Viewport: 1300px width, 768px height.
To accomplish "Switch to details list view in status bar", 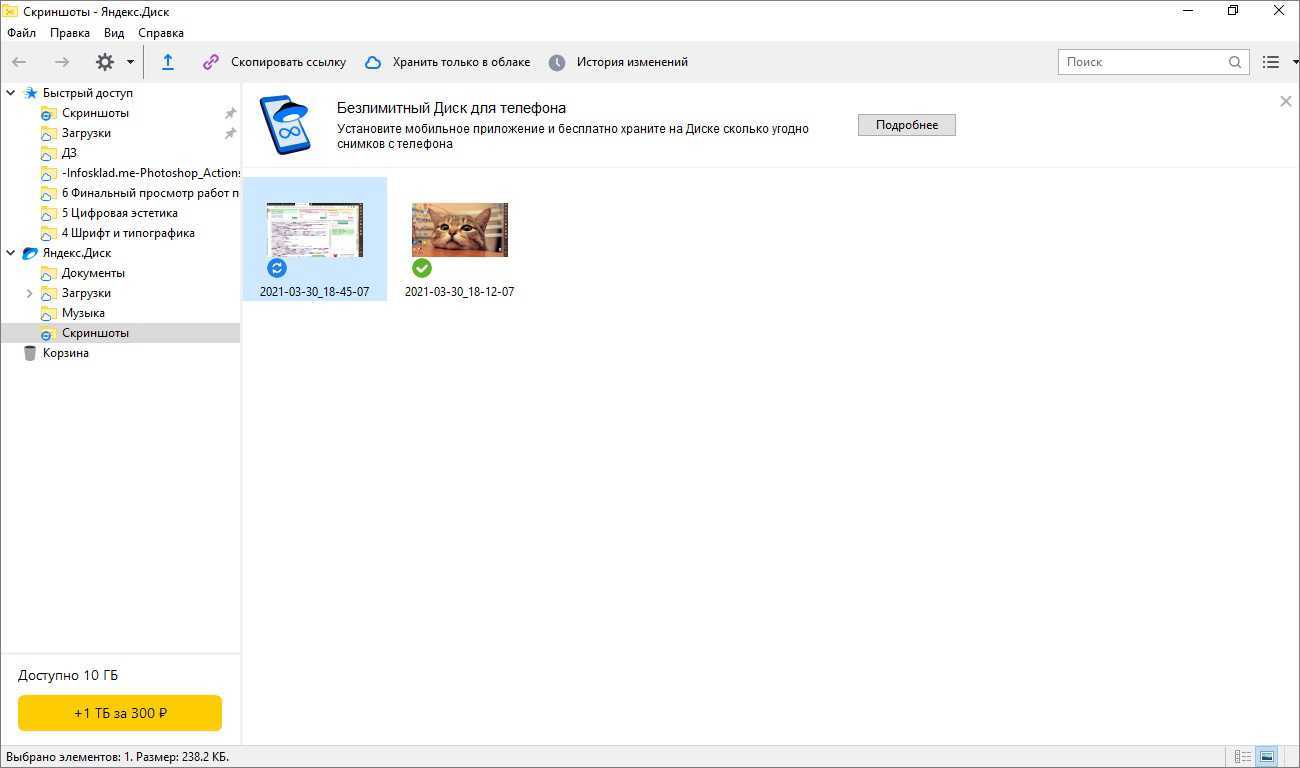I will [x=1243, y=757].
